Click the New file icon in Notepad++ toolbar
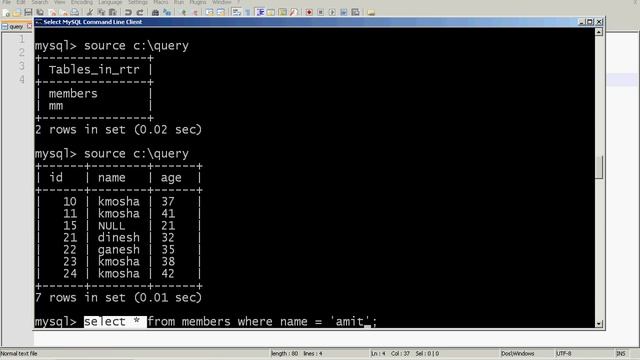640x360 pixels. [x=6, y=12]
